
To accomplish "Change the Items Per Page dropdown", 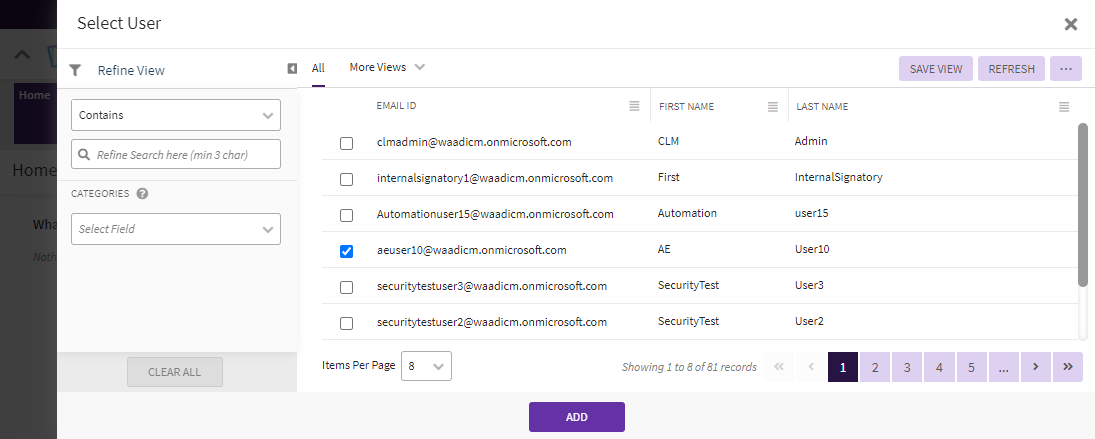I will click(426, 366).
